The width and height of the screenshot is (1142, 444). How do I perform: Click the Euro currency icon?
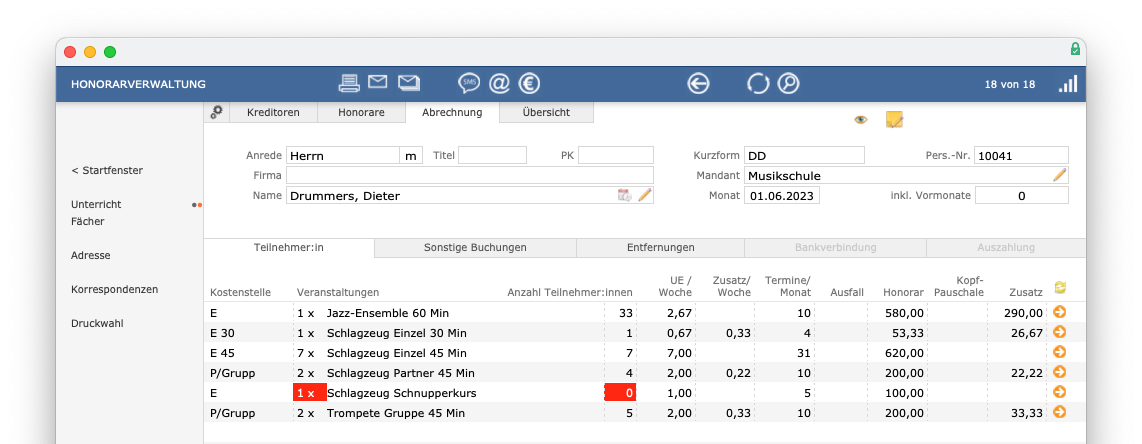click(x=529, y=84)
